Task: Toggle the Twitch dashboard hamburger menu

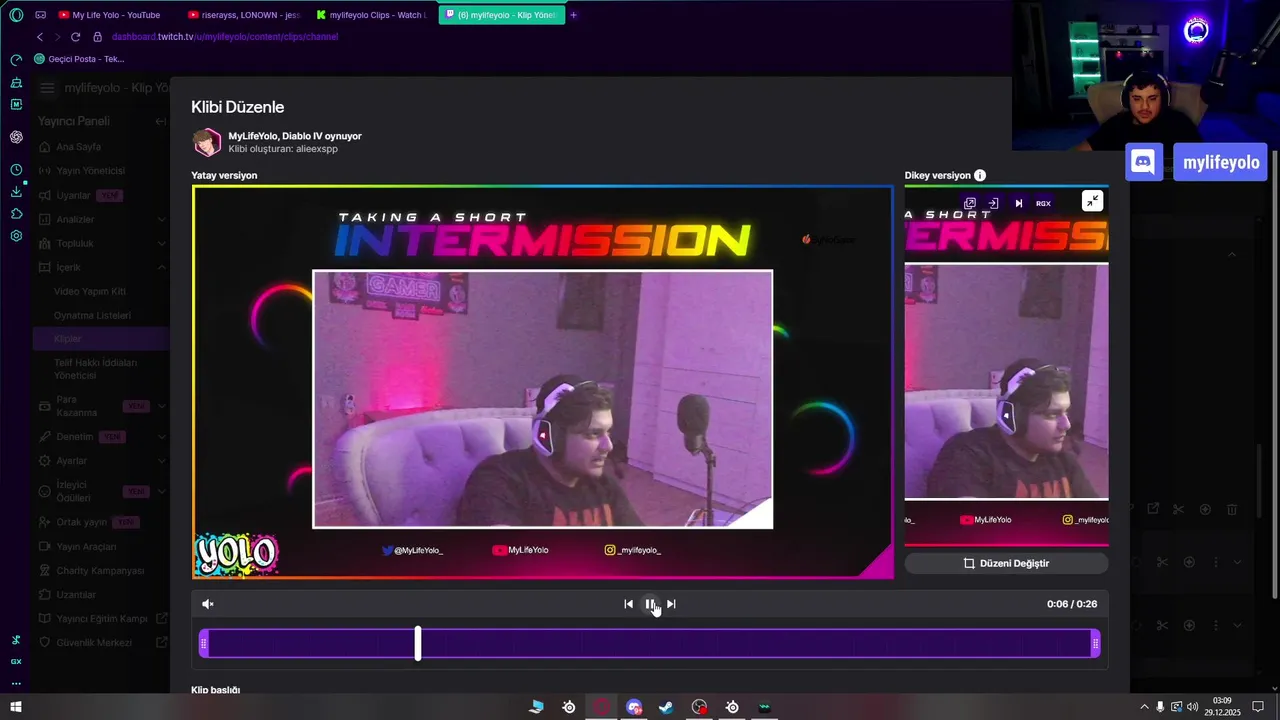Action: pyautogui.click(x=47, y=88)
